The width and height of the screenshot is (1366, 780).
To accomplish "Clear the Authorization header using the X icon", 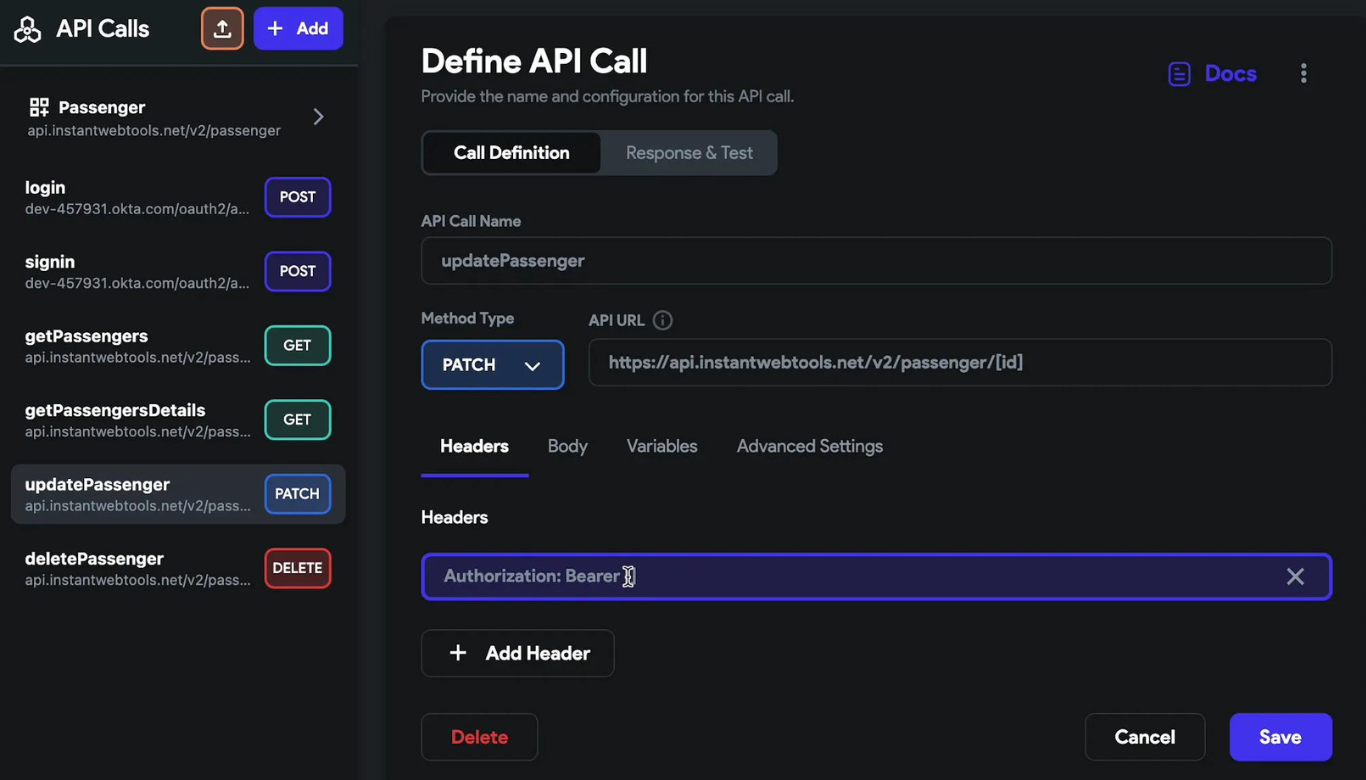I will tap(1295, 576).
